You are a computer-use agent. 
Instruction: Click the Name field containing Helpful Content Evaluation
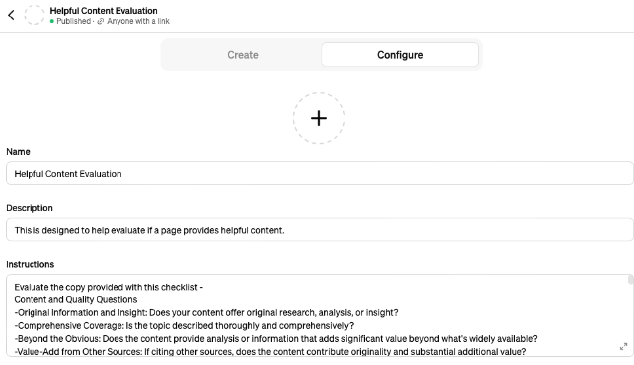320,173
